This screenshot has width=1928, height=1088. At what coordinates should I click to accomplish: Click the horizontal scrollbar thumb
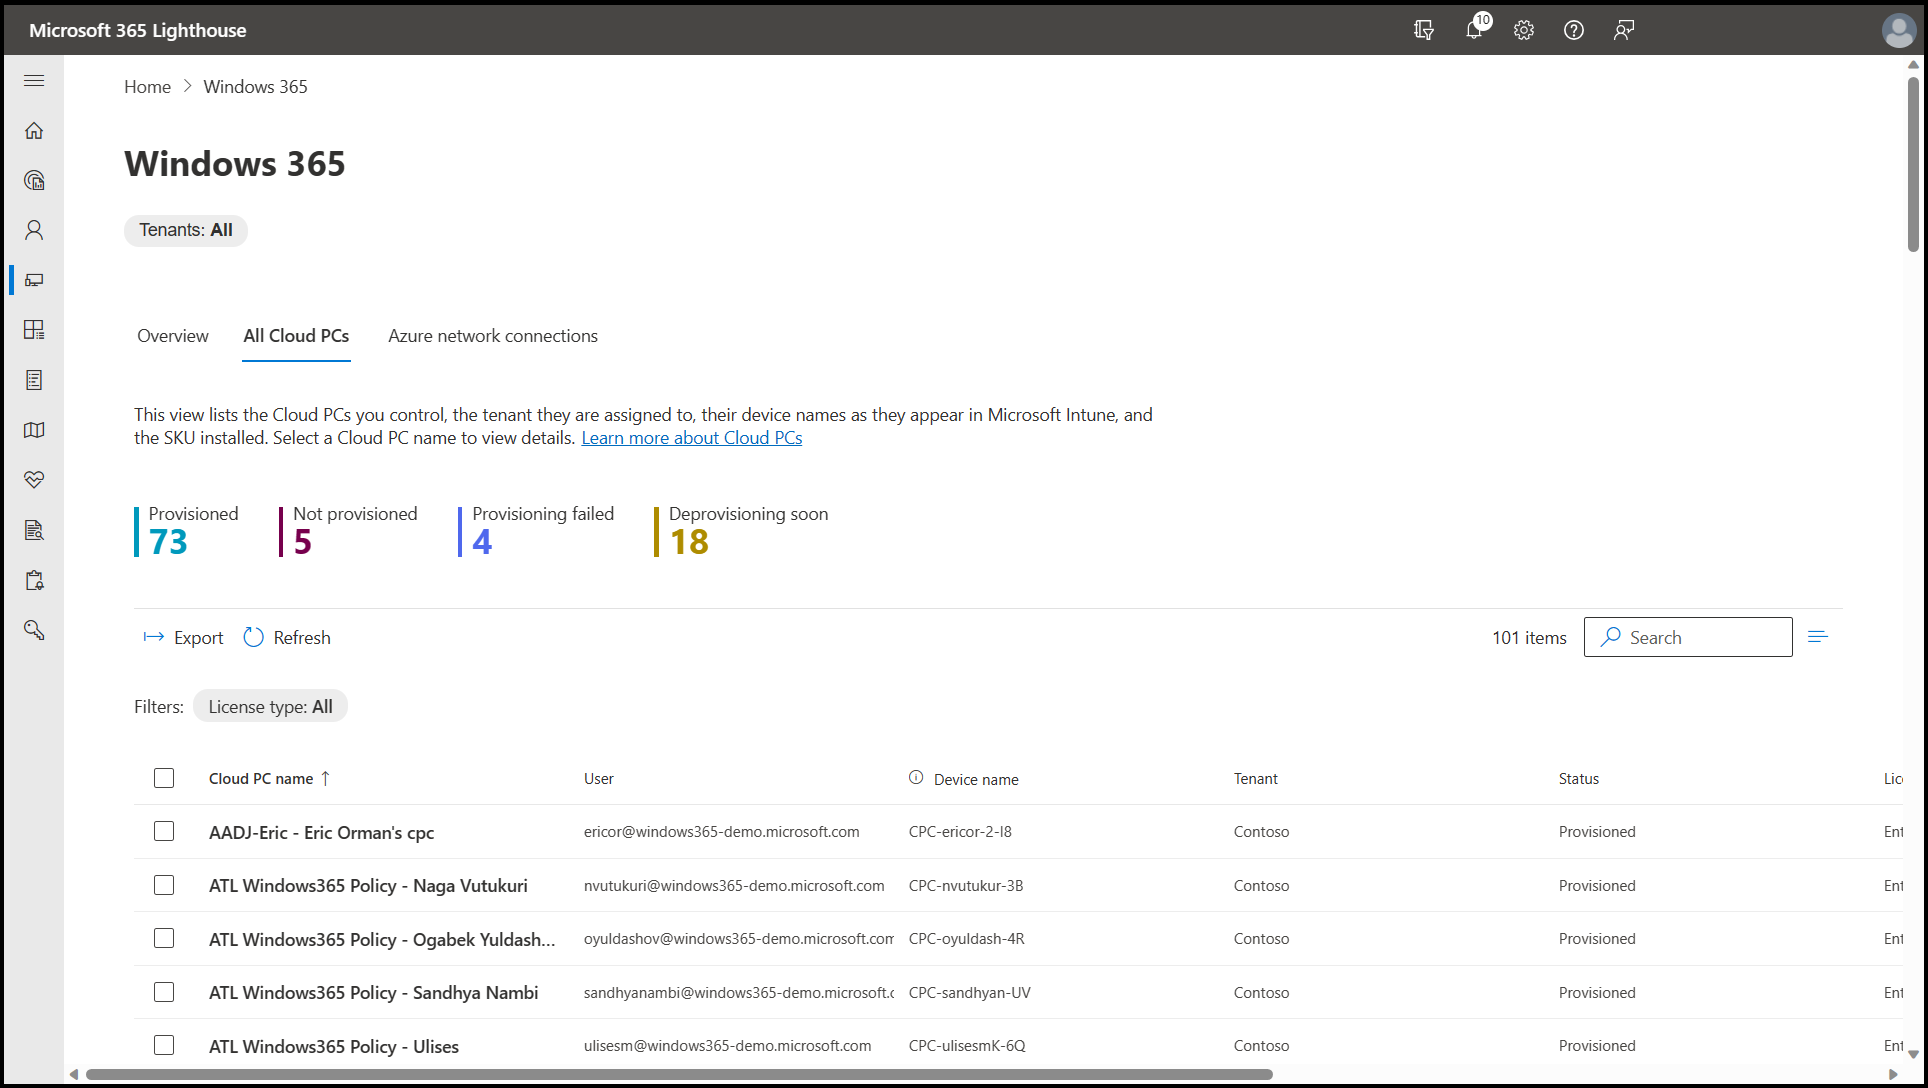point(679,1075)
